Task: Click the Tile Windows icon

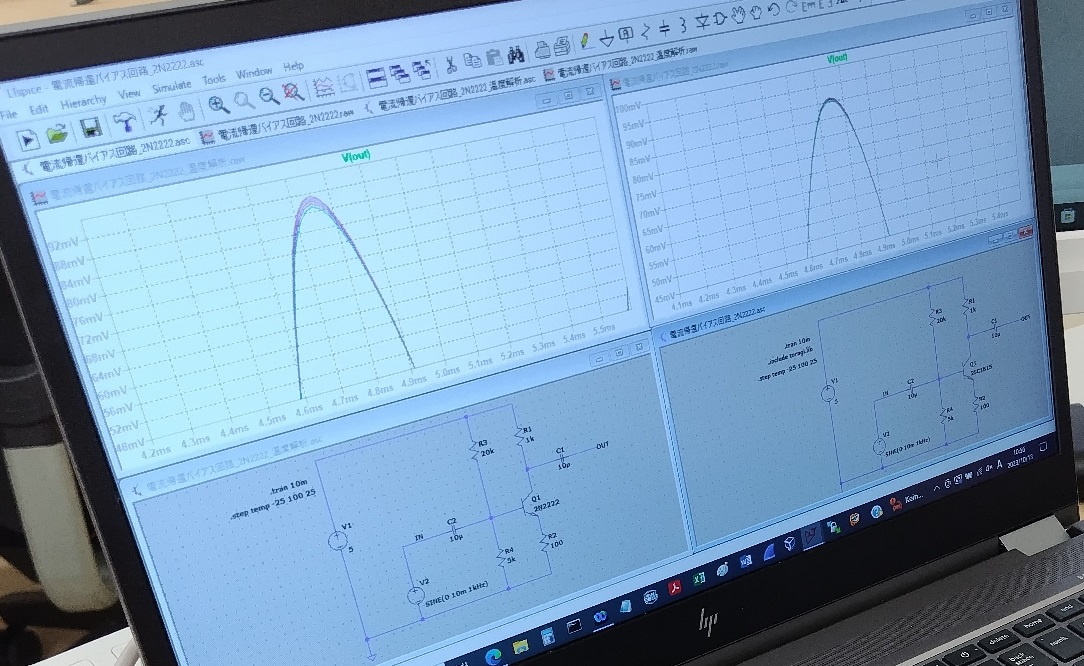Action: click(x=376, y=77)
